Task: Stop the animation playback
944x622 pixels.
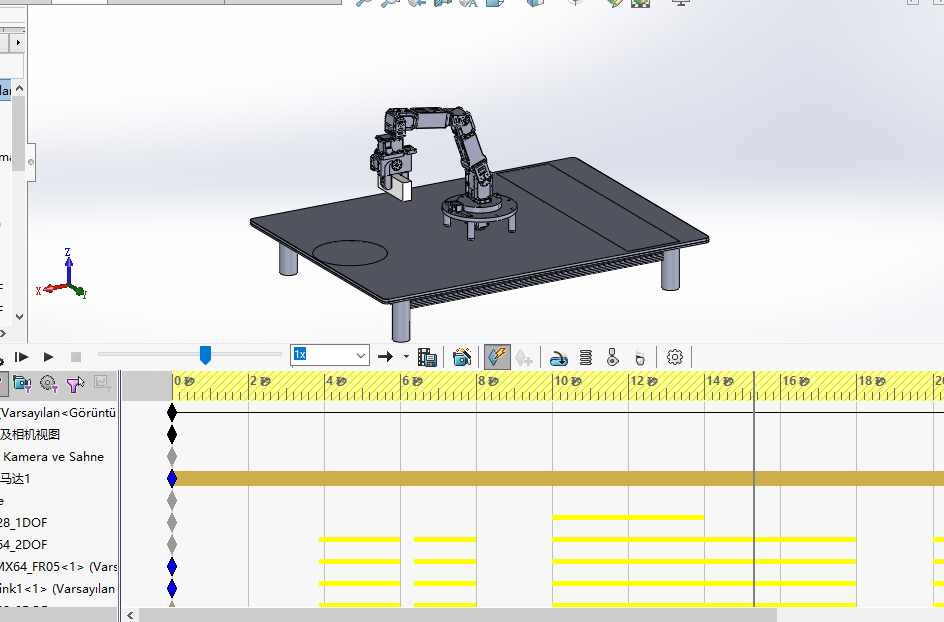Action: (x=76, y=357)
